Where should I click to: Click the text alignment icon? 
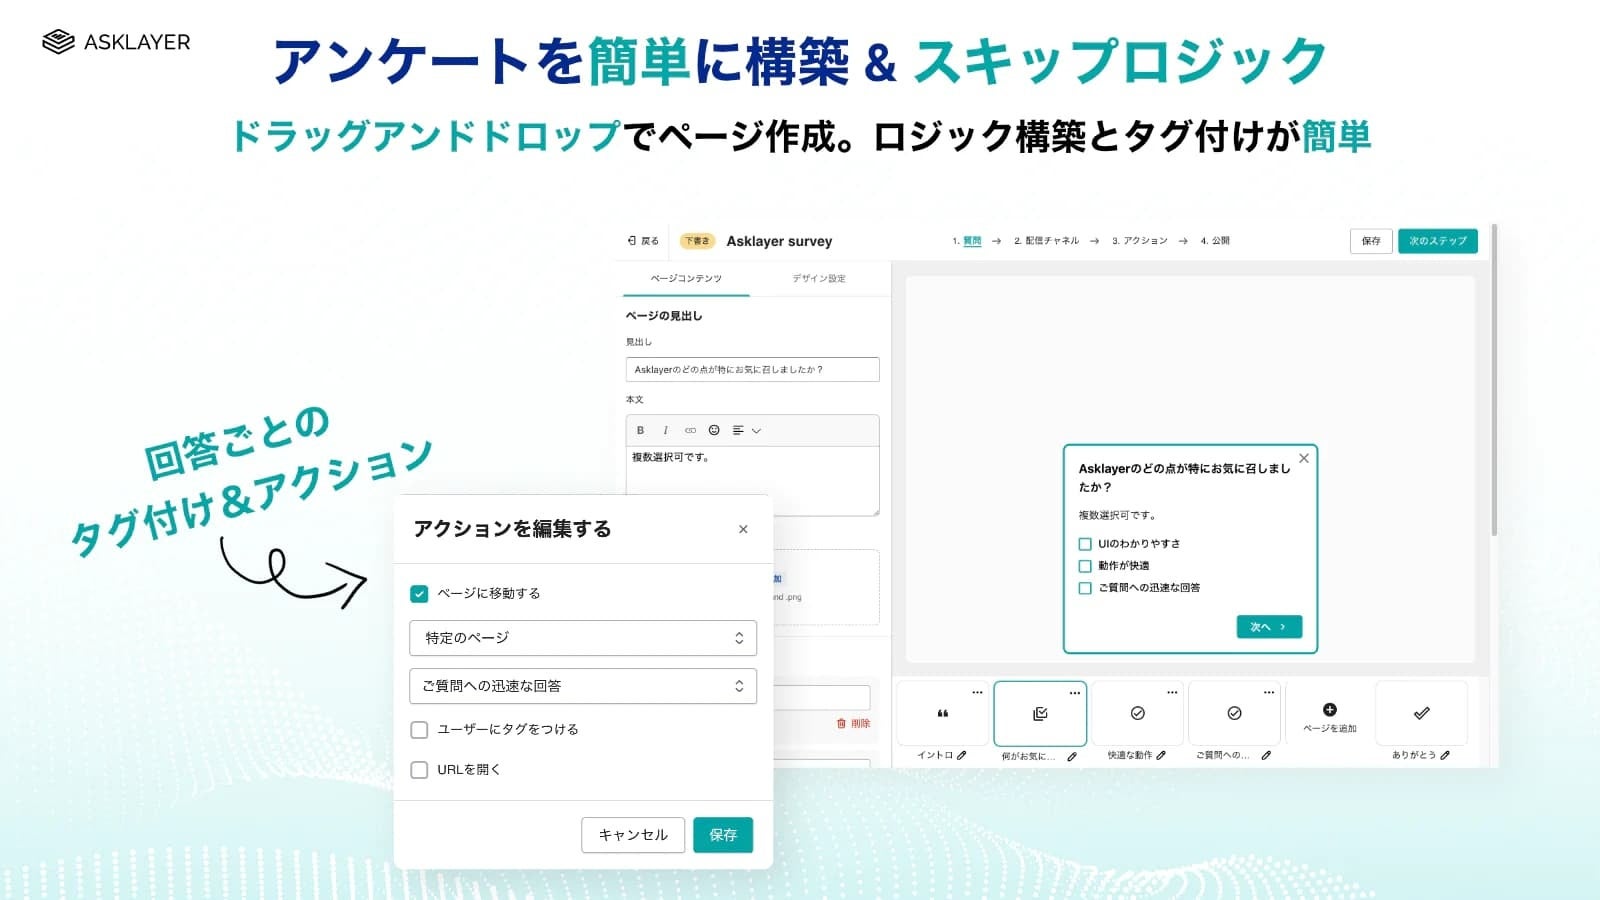(738, 430)
